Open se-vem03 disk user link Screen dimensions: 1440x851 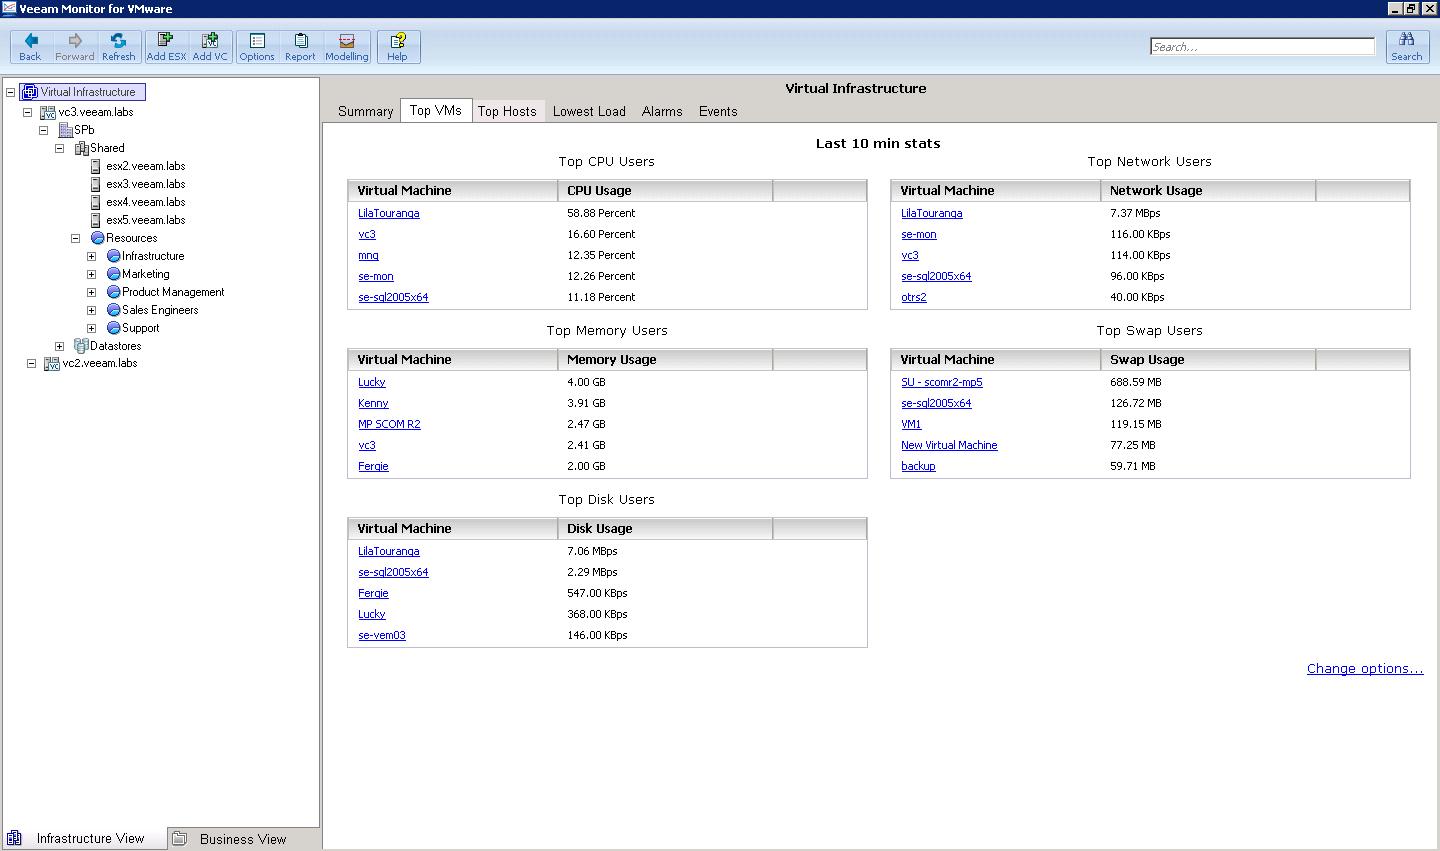pos(382,635)
